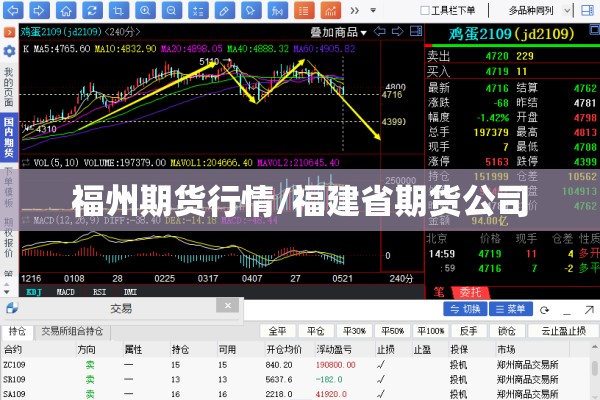Toggle the 止损 checkmark for SR109
Image resolution: width=600 pixels, height=400 pixels.
[381, 380]
